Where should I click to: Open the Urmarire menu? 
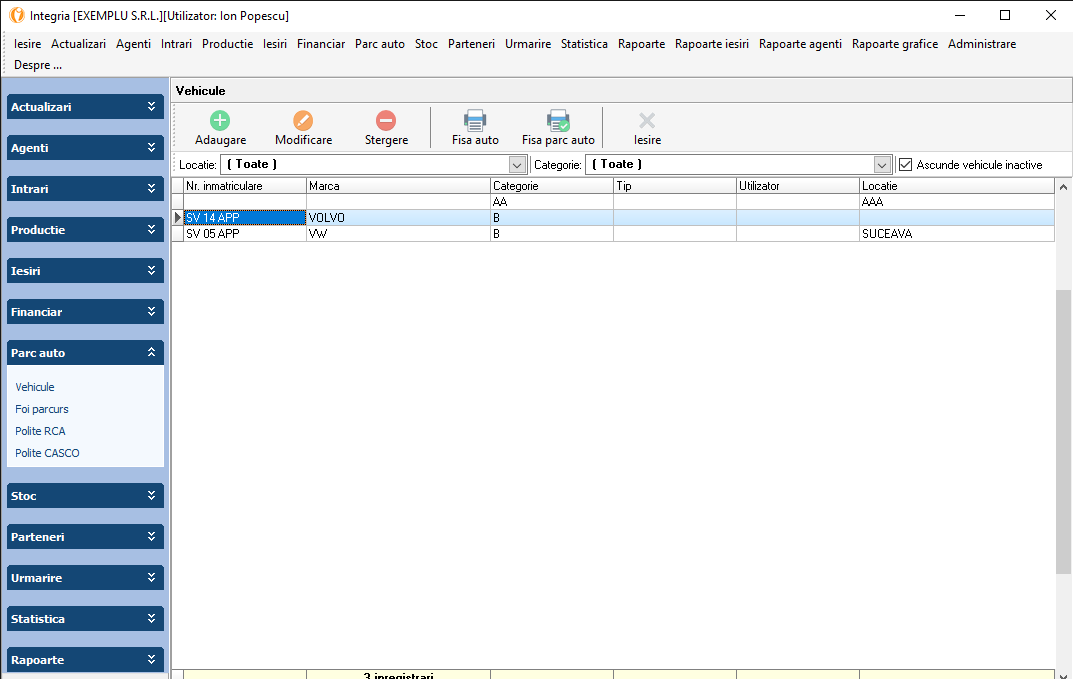[x=528, y=44]
